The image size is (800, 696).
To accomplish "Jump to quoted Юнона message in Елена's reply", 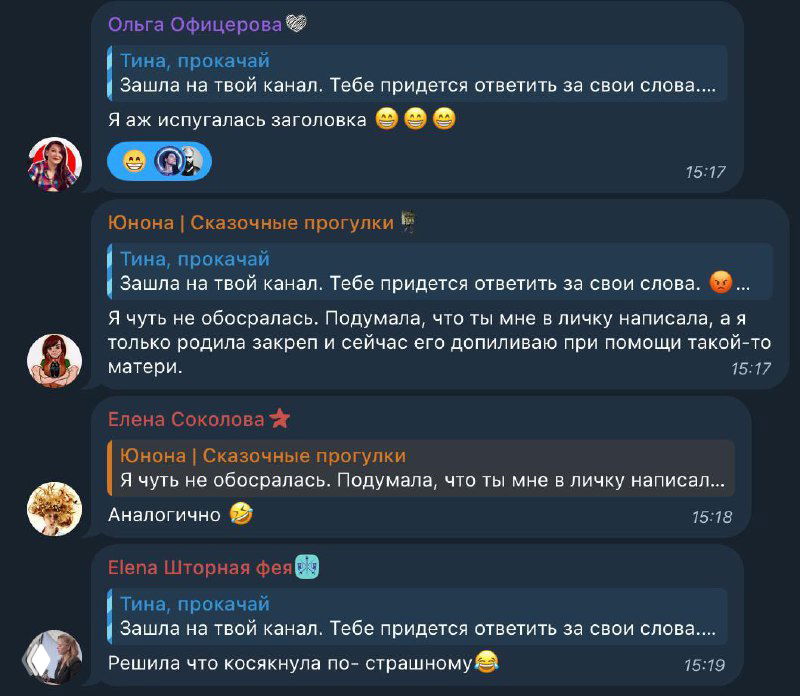I will click(421, 468).
